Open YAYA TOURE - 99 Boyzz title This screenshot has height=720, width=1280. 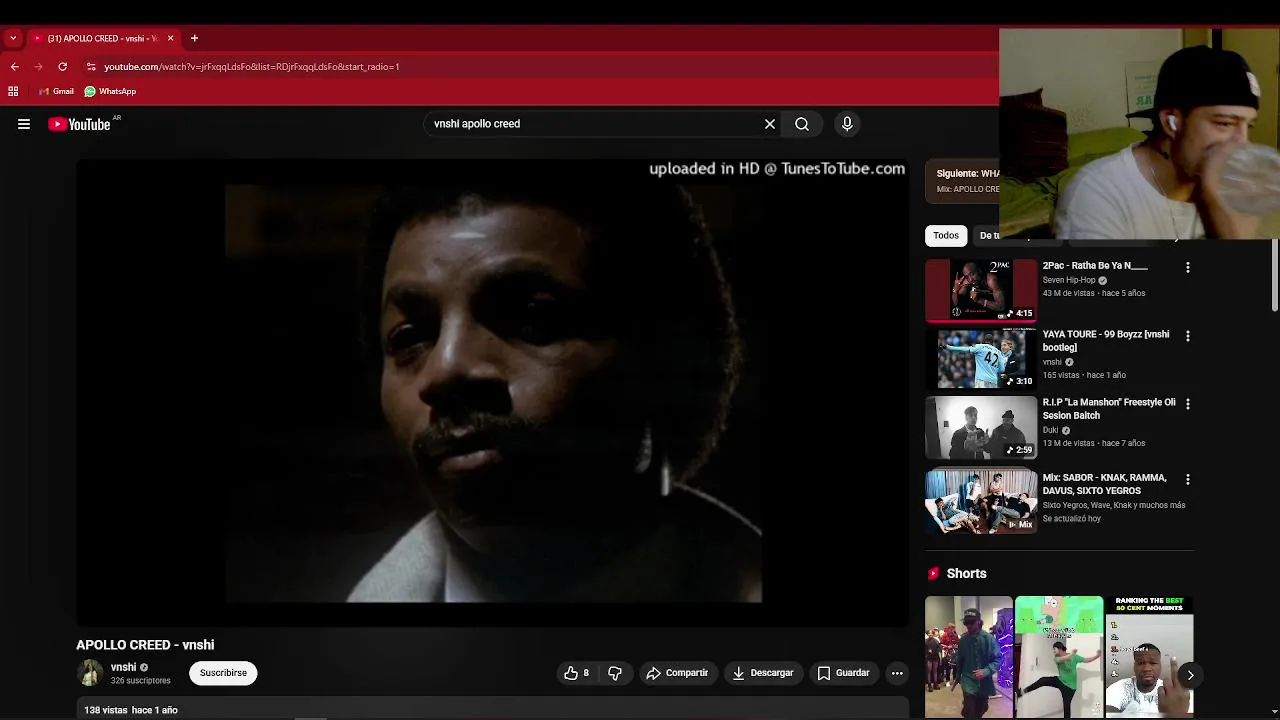1106,341
